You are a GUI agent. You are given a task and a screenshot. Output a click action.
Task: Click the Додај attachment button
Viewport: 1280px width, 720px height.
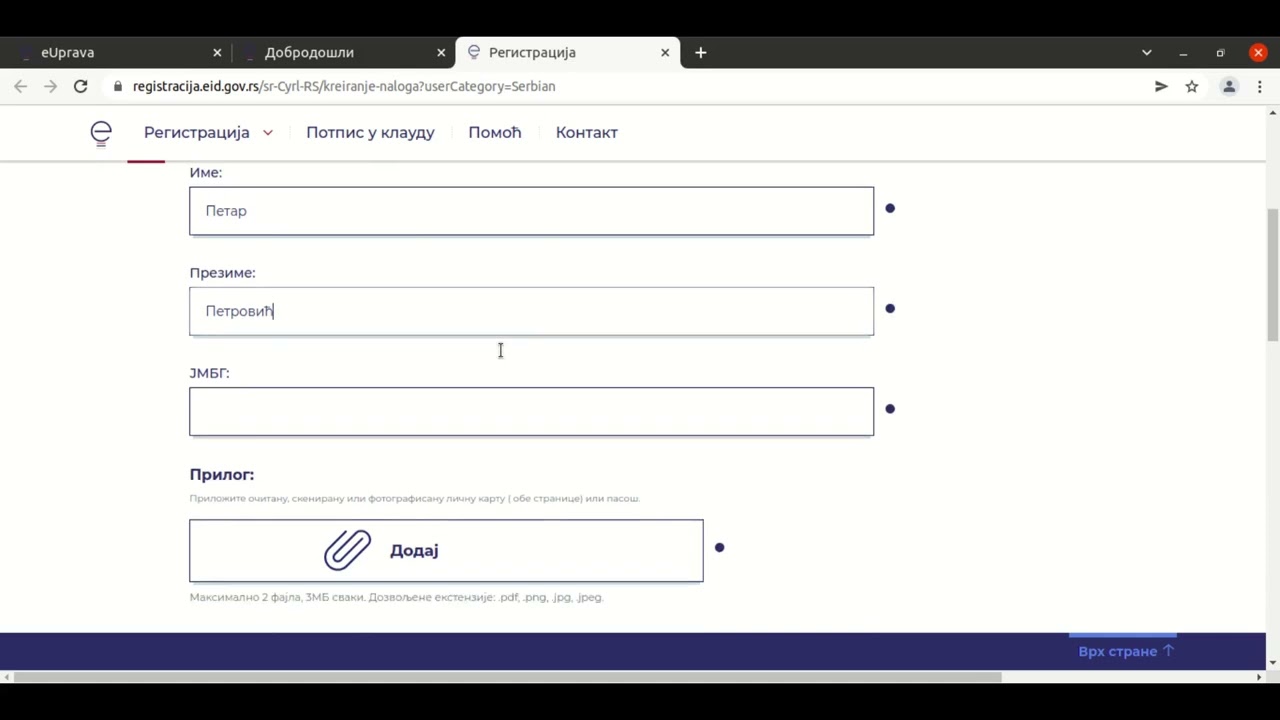[x=446, y=550]
